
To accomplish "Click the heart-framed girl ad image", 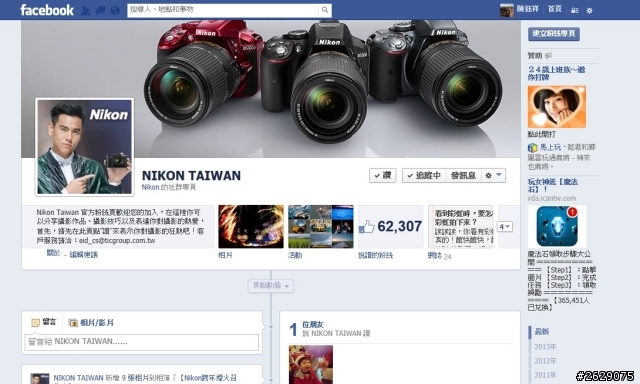I will 557,107.
